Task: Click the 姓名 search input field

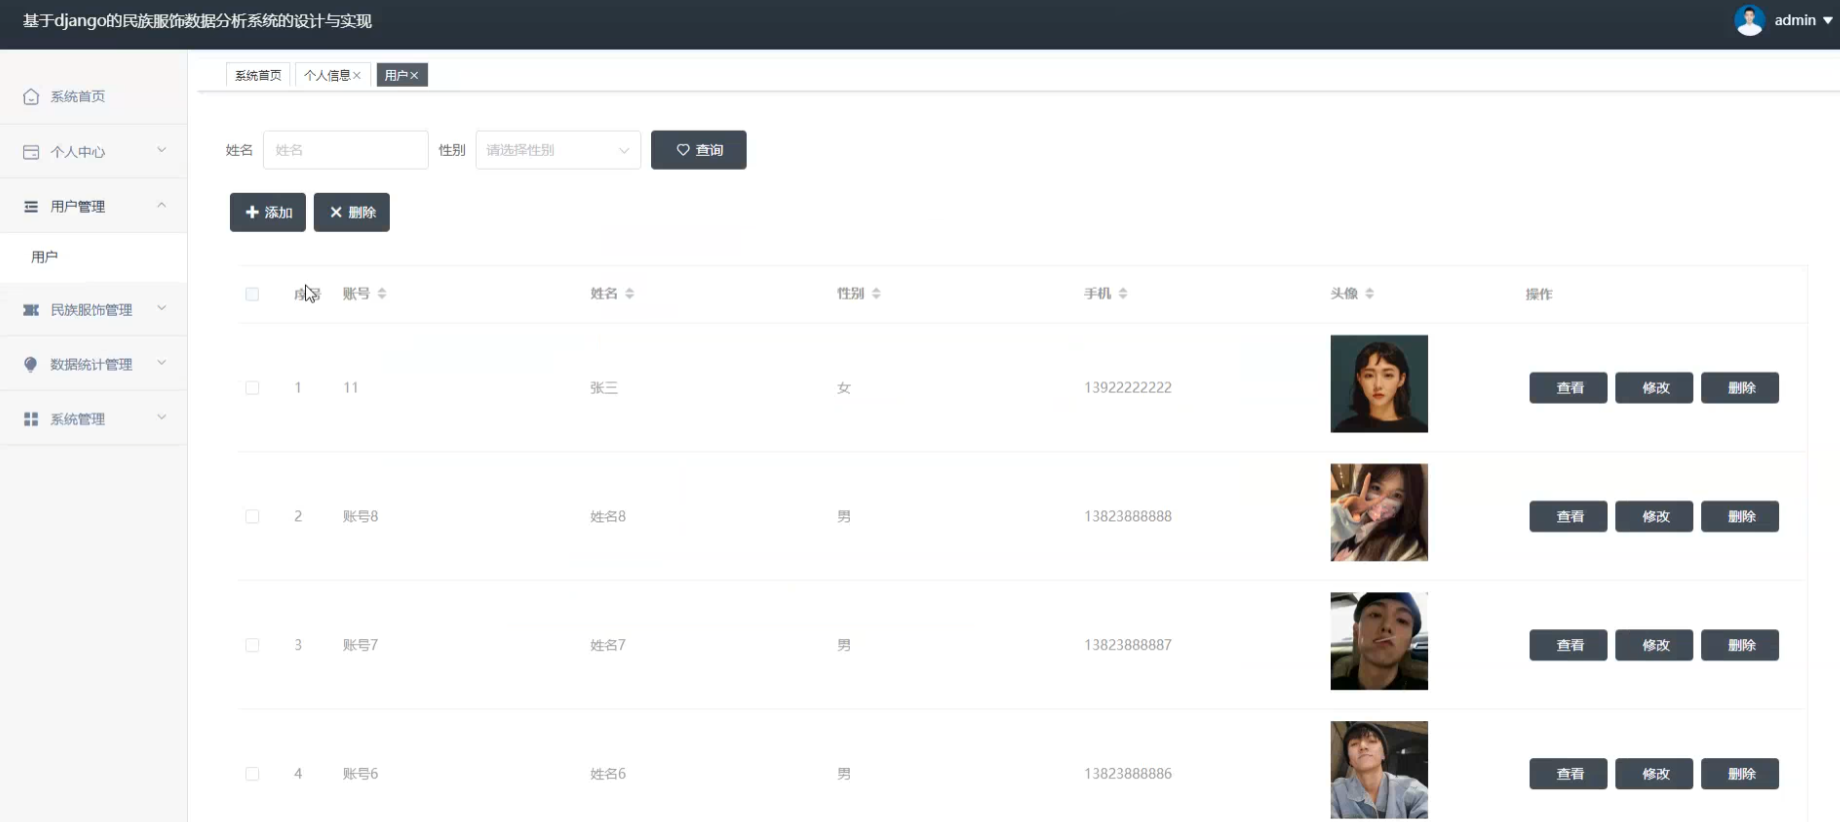Action: [x=345, y=150]
